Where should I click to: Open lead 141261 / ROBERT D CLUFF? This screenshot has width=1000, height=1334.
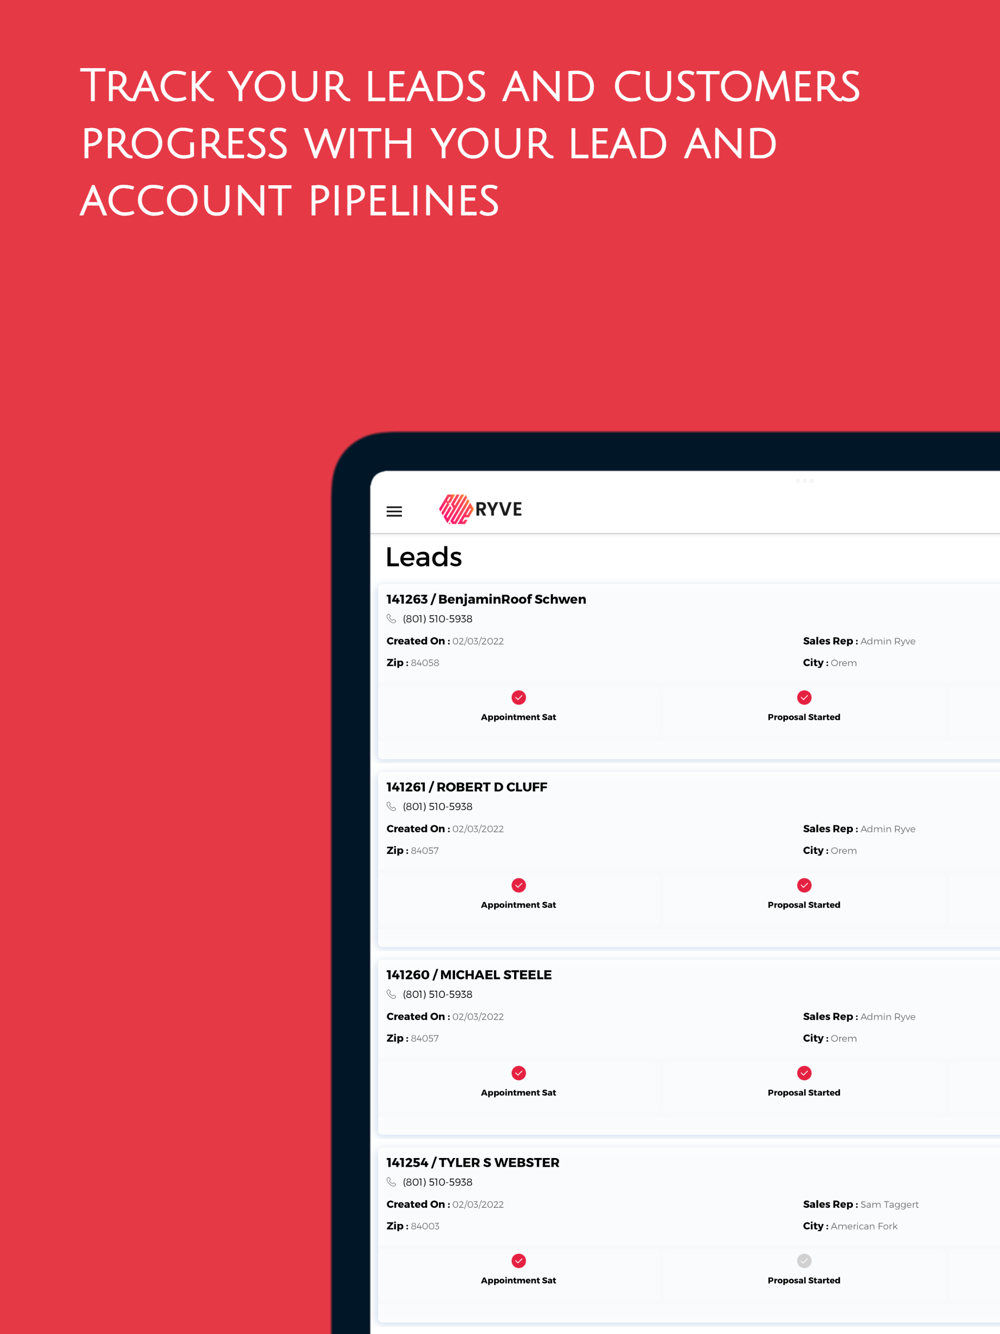coord(467,787)
